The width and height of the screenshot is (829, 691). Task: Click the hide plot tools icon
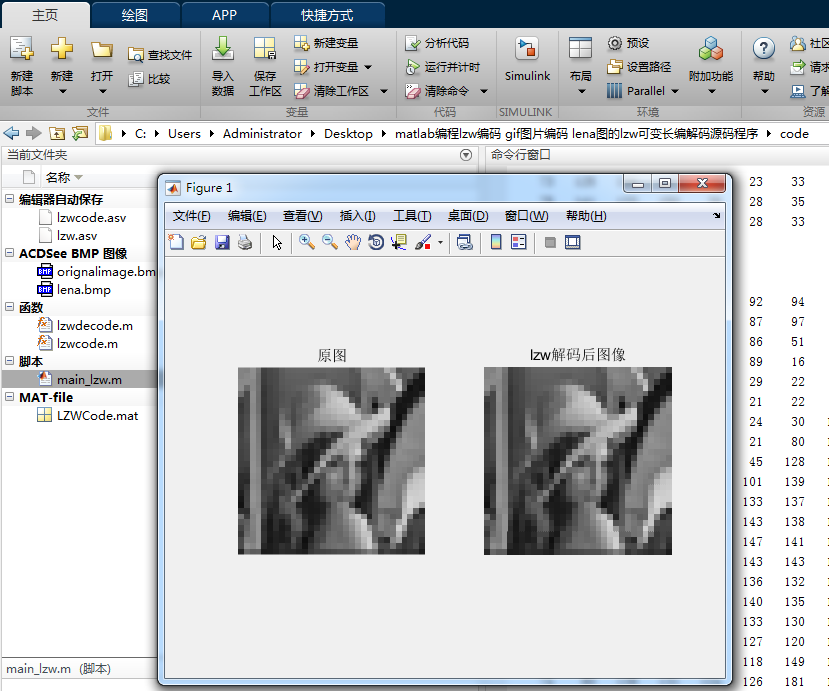(550, 243)
